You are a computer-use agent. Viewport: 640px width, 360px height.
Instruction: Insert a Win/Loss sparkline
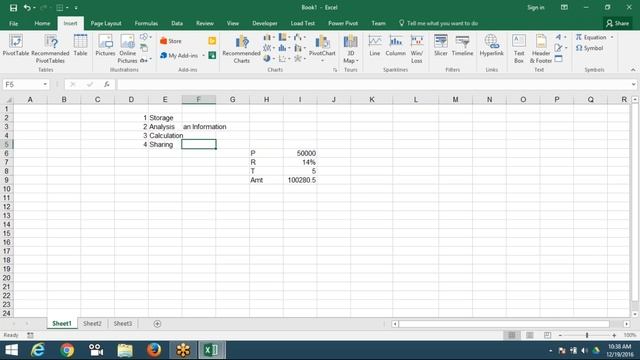(417, 49)
